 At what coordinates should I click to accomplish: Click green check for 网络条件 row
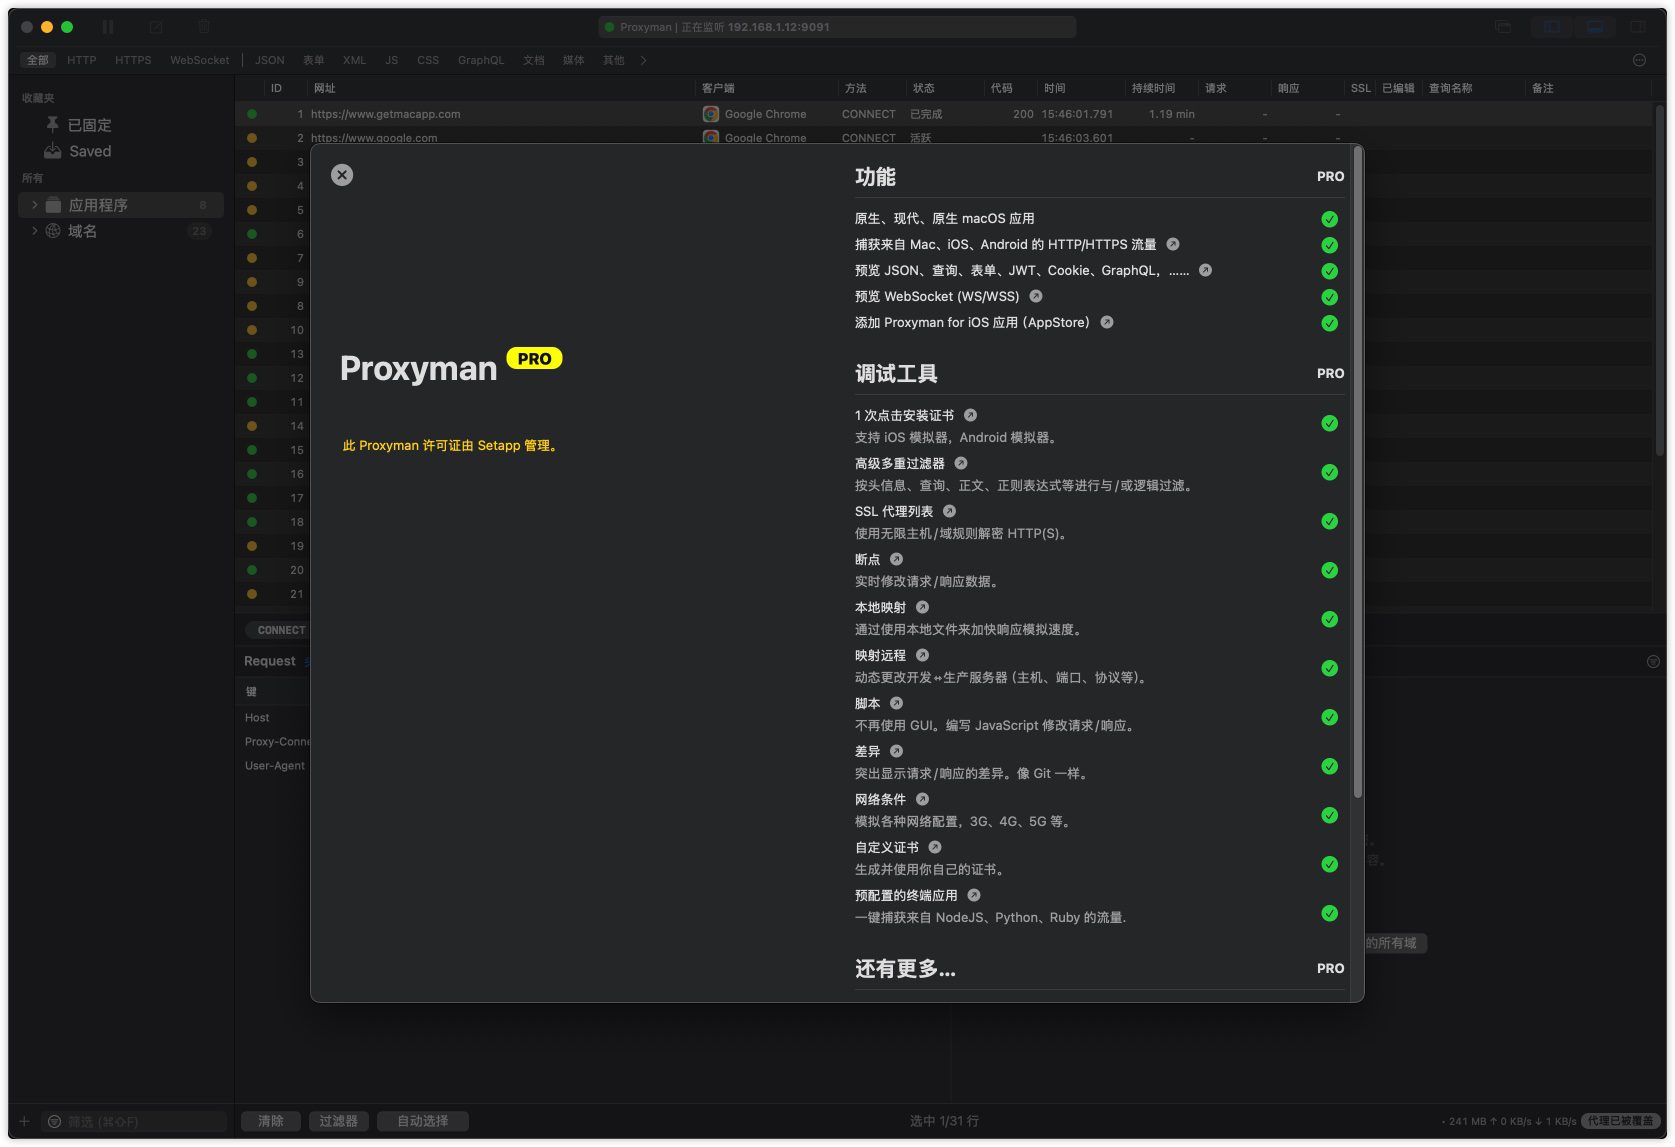tap(1329, 815)
